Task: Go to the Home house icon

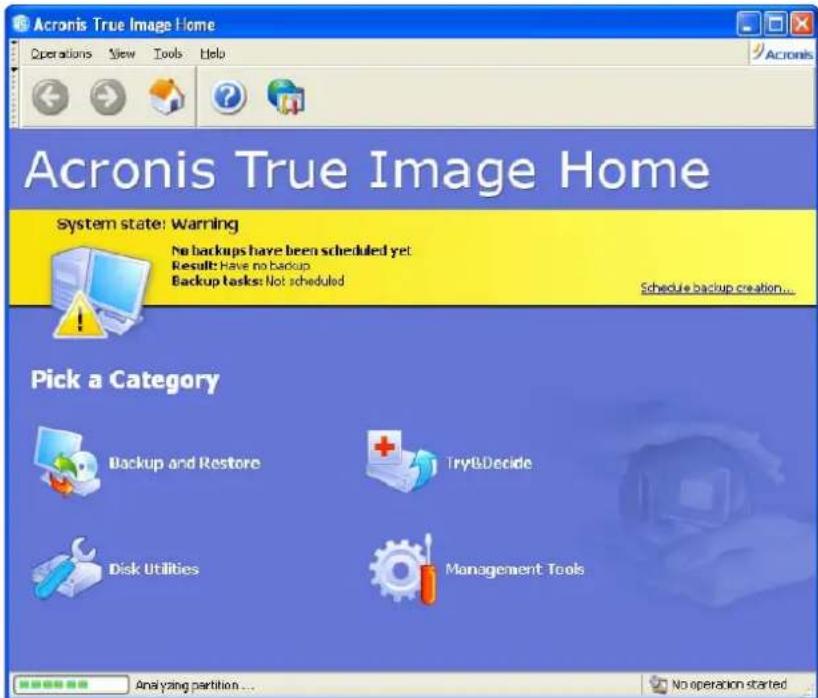Action: pyautogui.click(x=167, y=96)
